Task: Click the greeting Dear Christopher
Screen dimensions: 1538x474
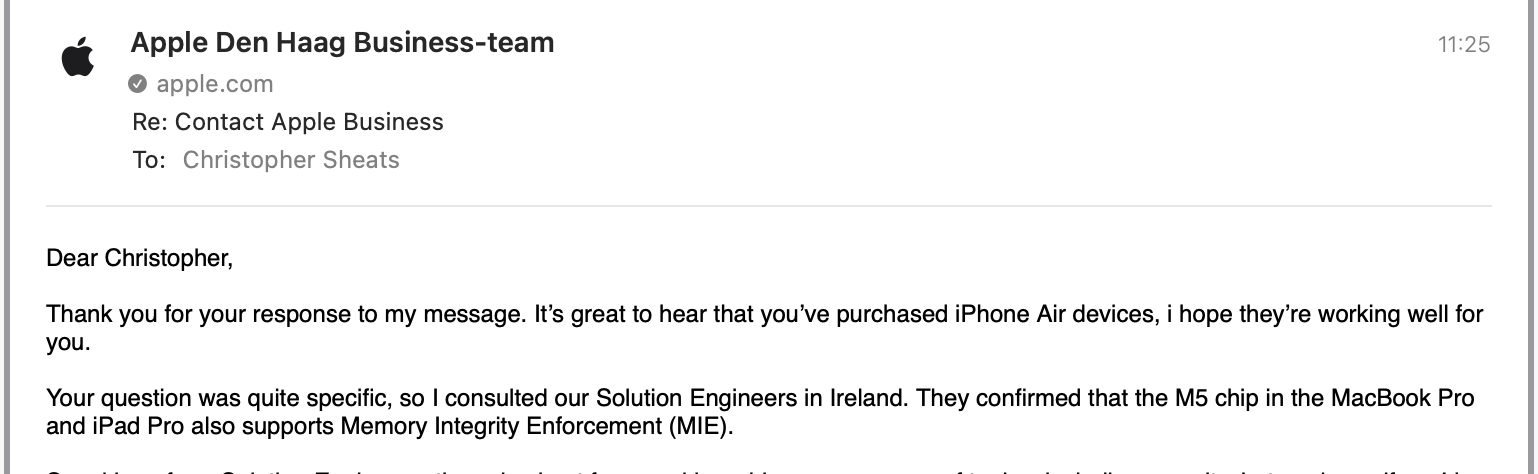Action: coord(139,258)
